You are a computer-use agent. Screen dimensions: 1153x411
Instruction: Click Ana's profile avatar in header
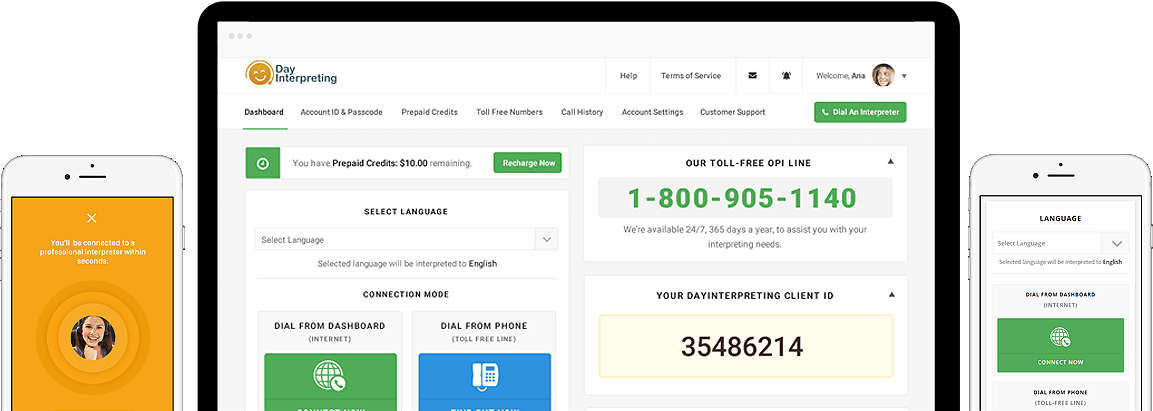883,75
